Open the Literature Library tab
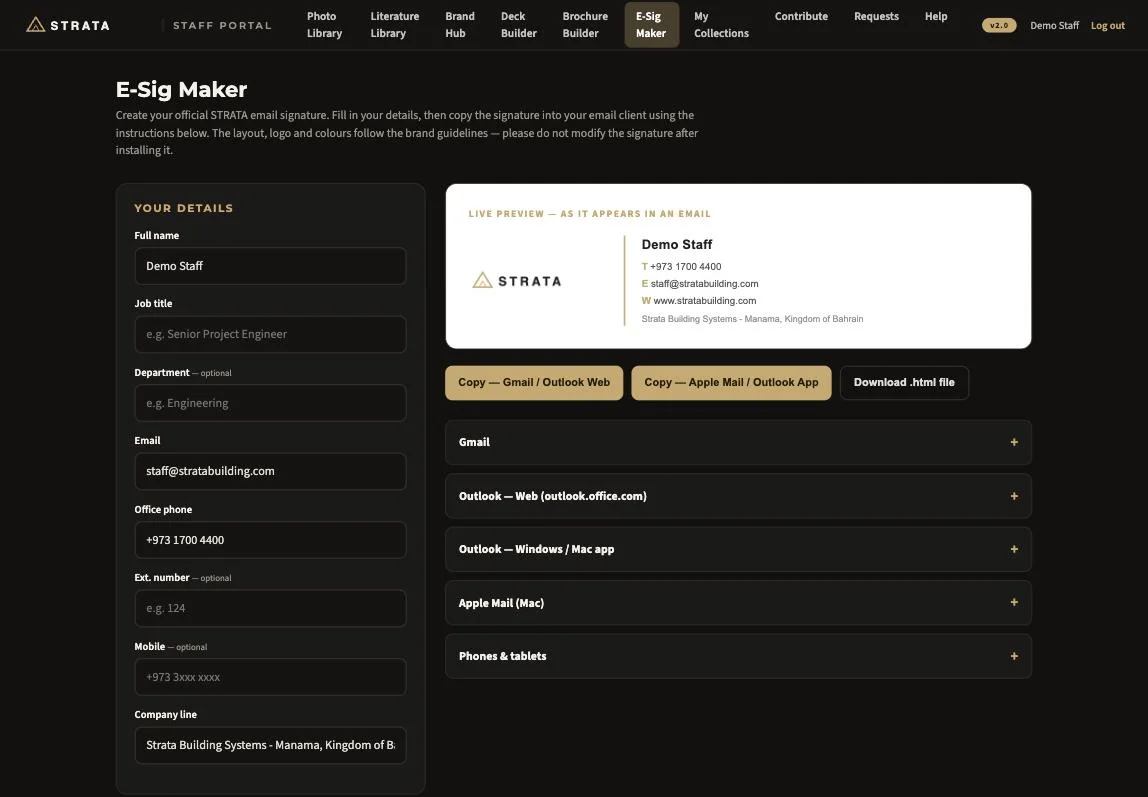 [395, 25]
